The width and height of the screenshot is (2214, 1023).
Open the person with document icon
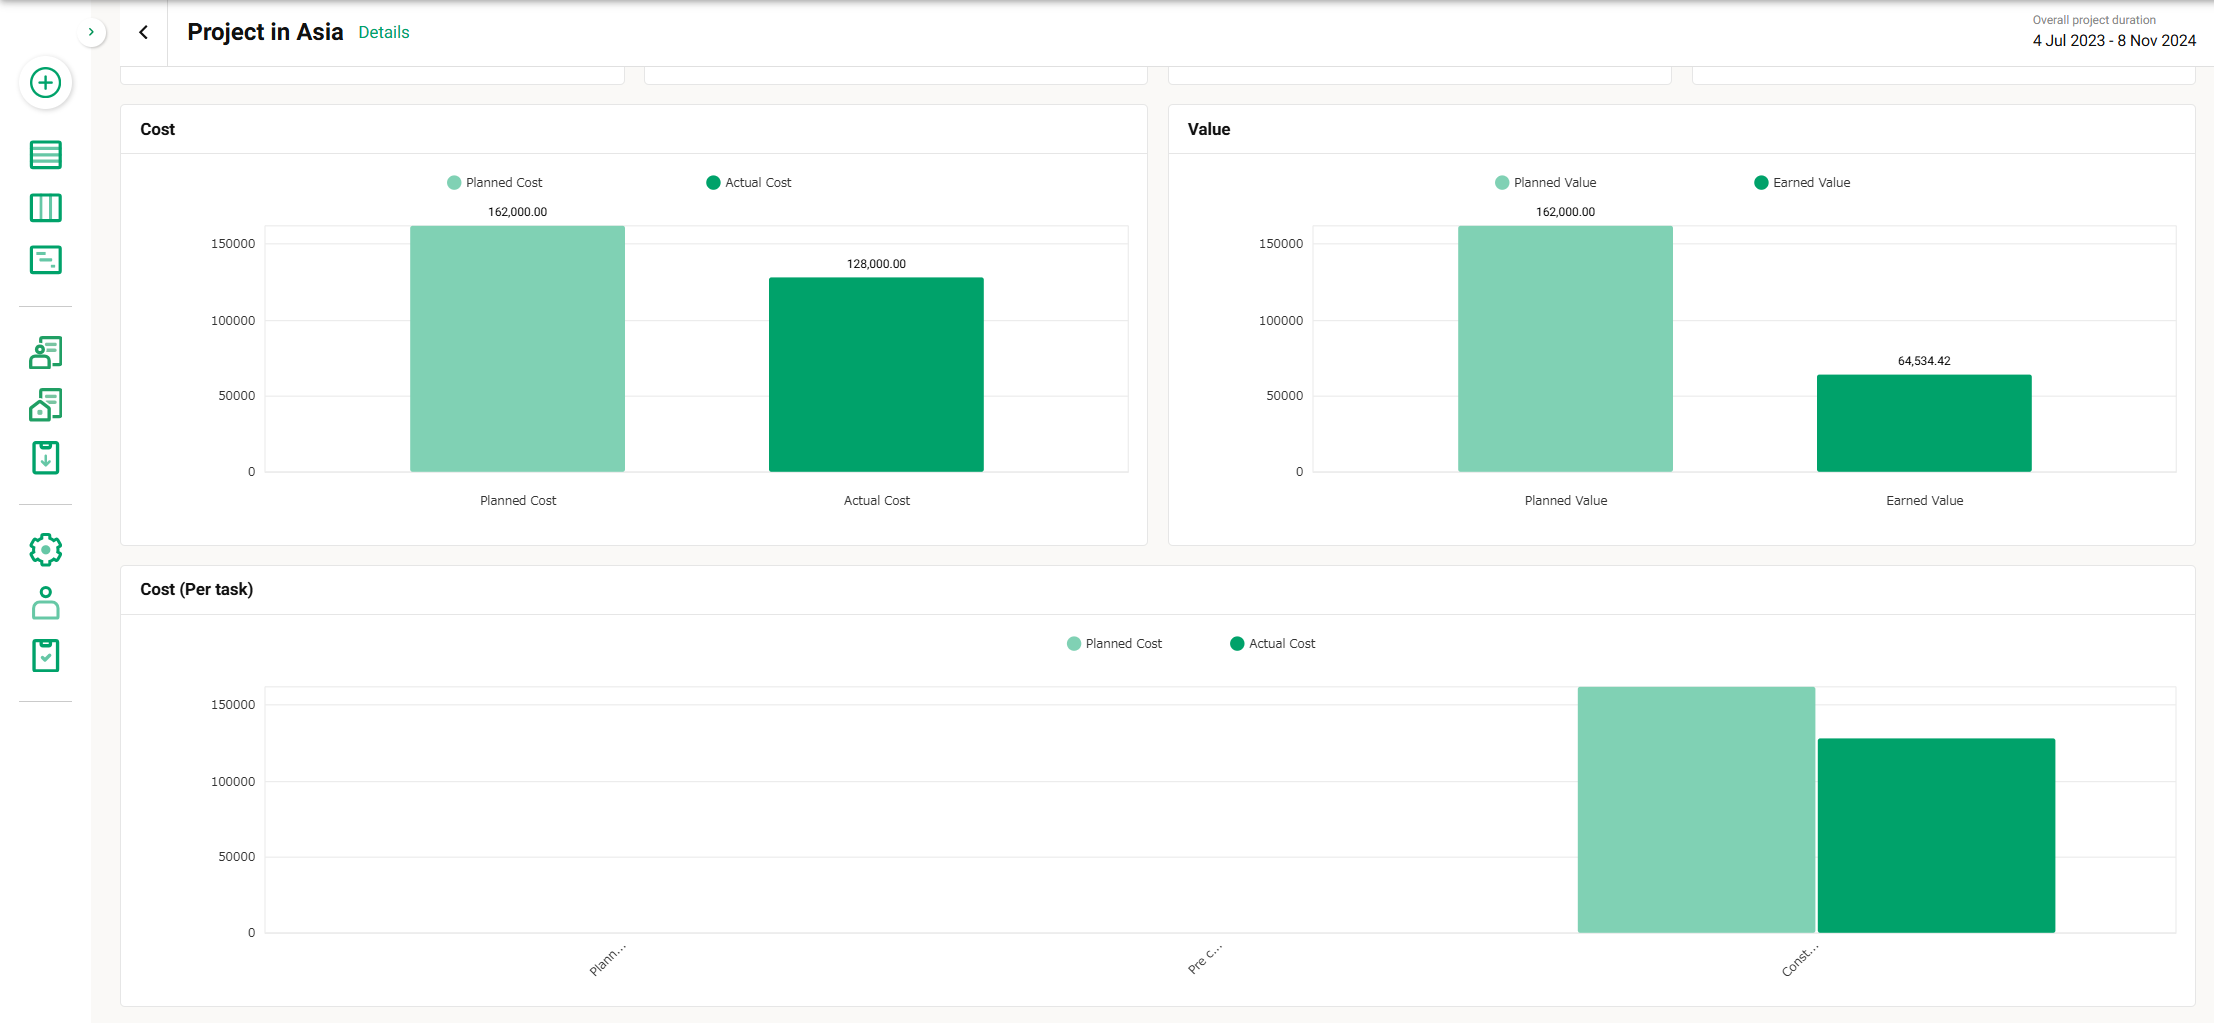click(45, 352)
